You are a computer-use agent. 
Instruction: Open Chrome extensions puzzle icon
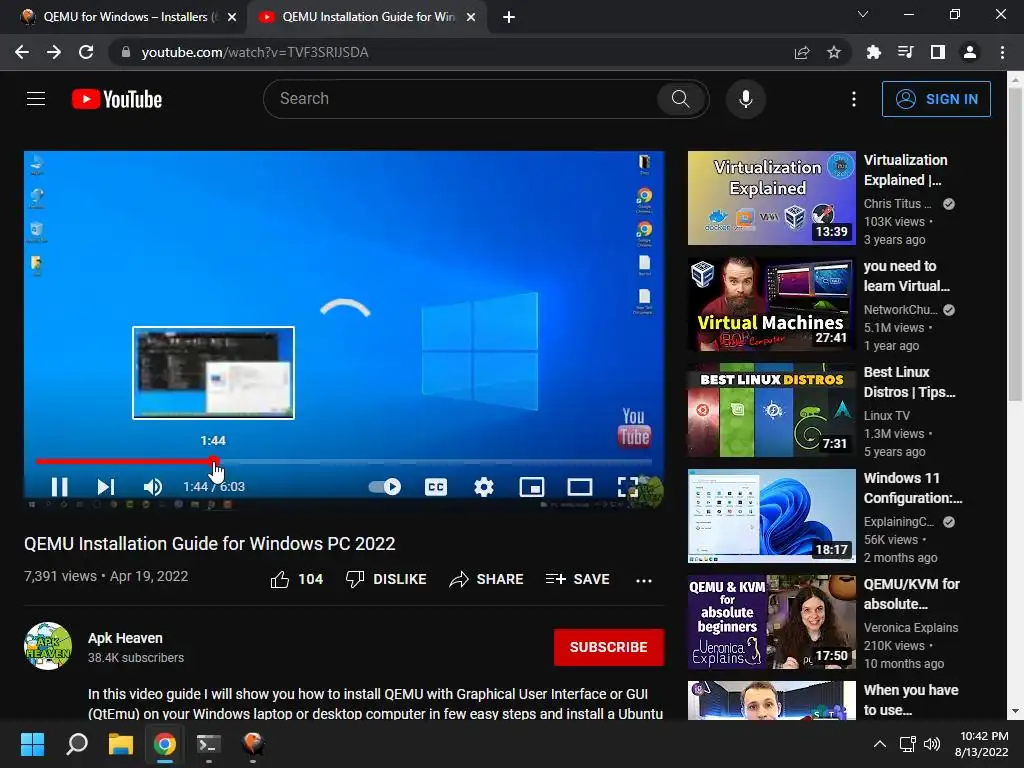[x=874, y=52]
